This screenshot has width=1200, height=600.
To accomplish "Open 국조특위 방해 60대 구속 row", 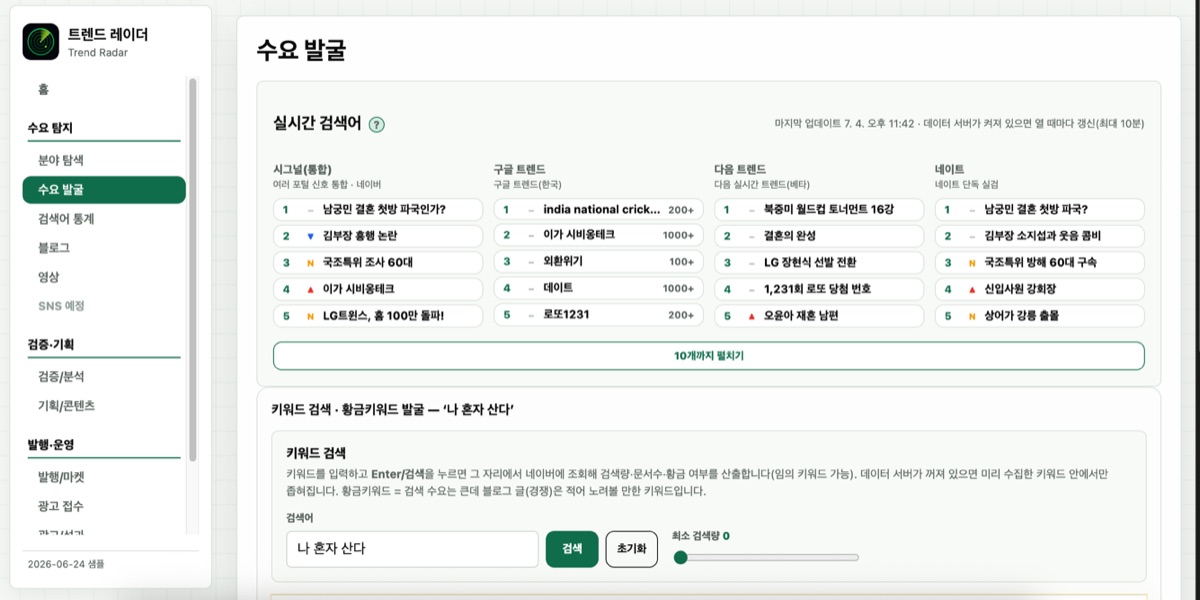I will [x=1040, y=263].
